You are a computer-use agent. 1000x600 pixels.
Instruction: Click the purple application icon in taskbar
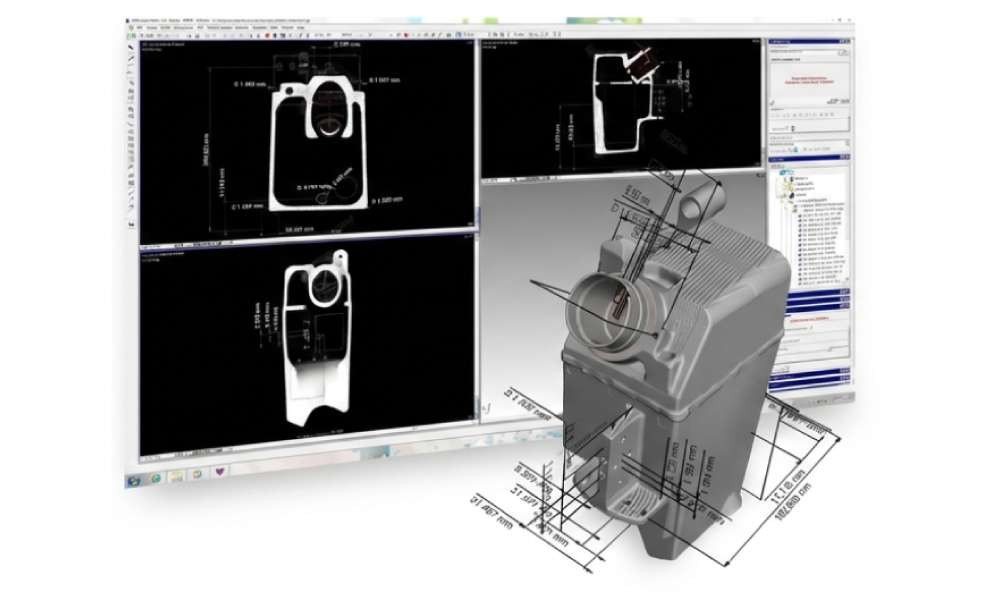point(221,473)
